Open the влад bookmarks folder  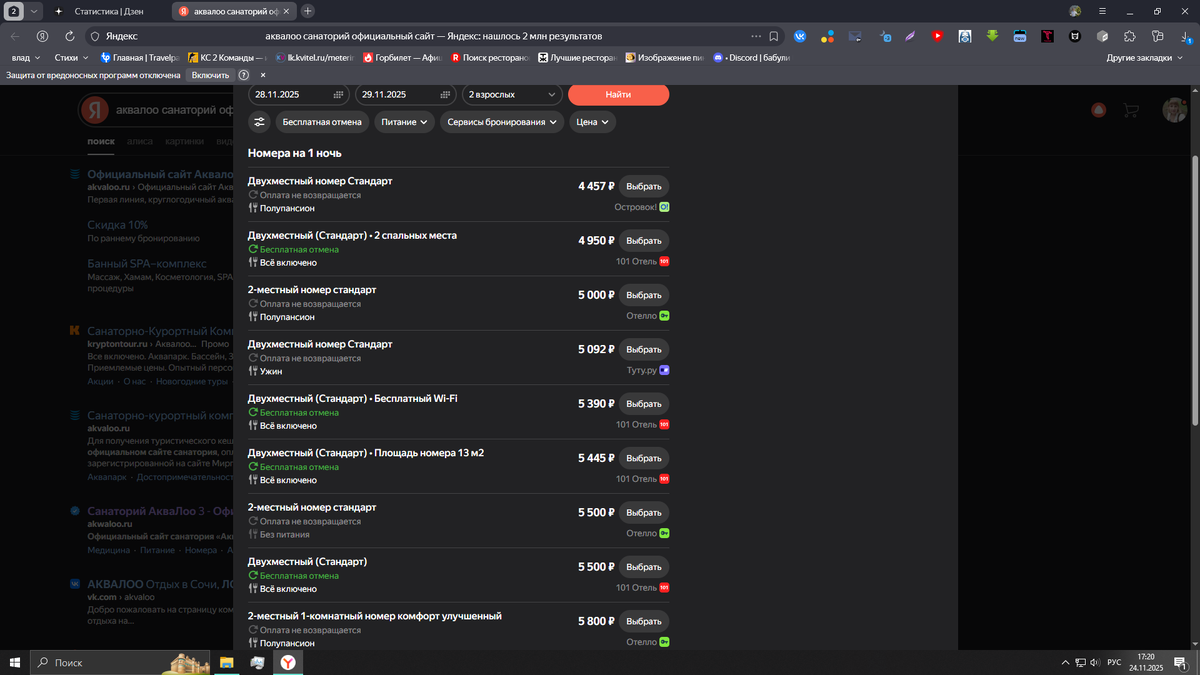(x=25, y=58)
